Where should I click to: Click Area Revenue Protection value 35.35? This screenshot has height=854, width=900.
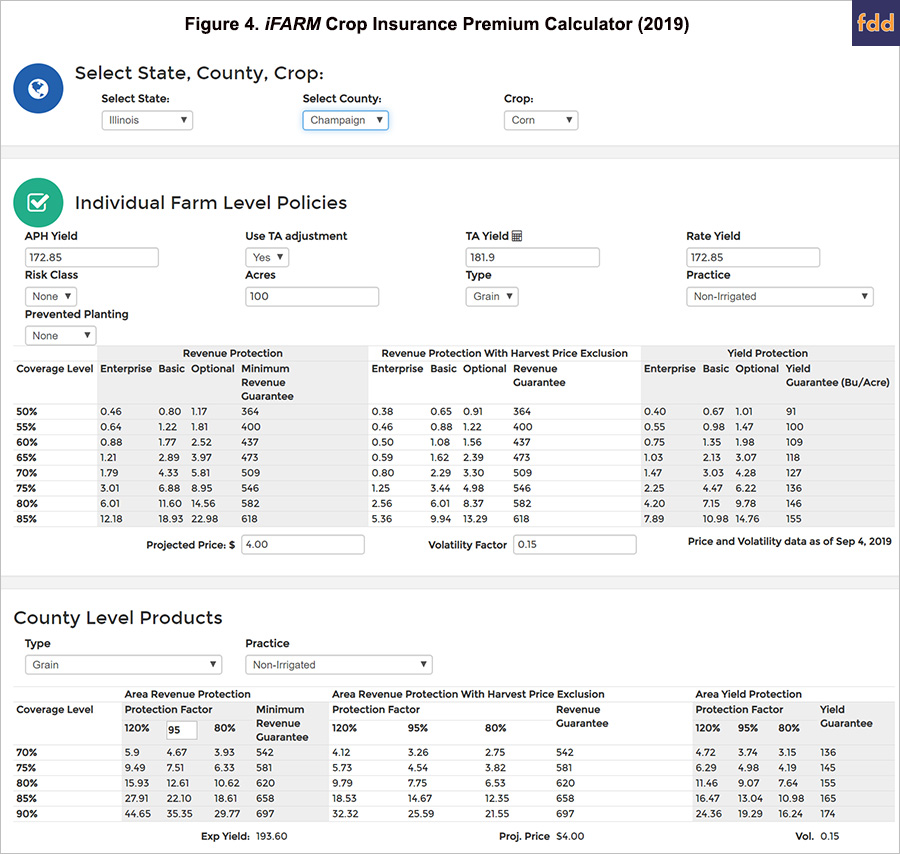coord(180,814)
